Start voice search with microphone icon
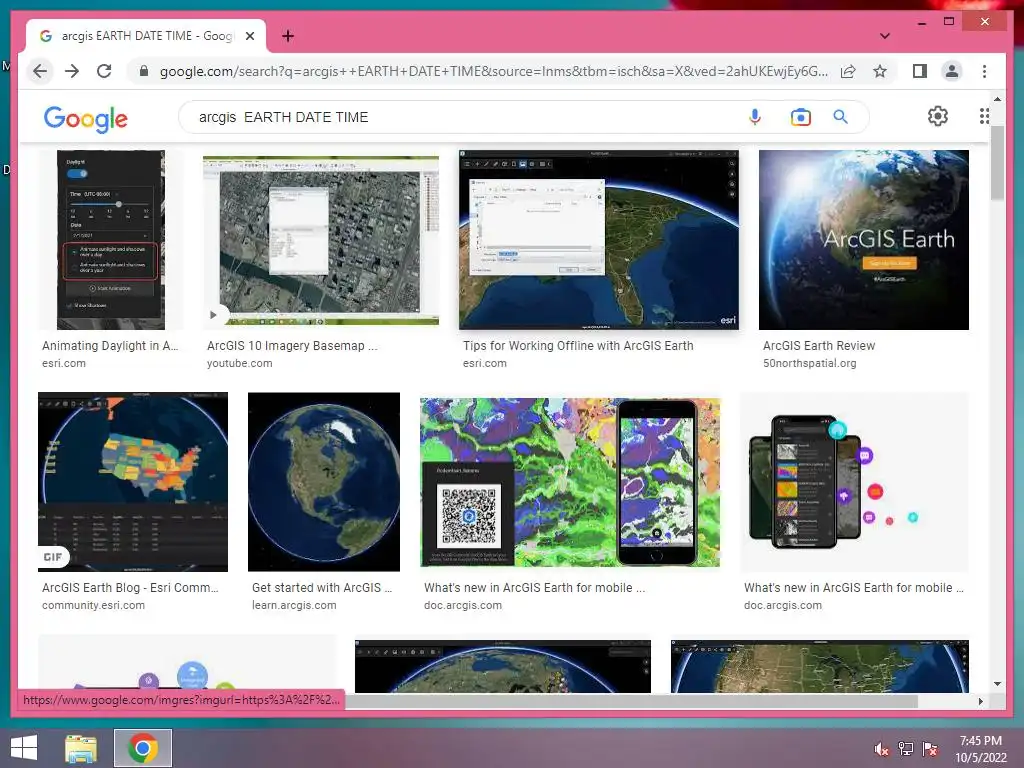 754,117
